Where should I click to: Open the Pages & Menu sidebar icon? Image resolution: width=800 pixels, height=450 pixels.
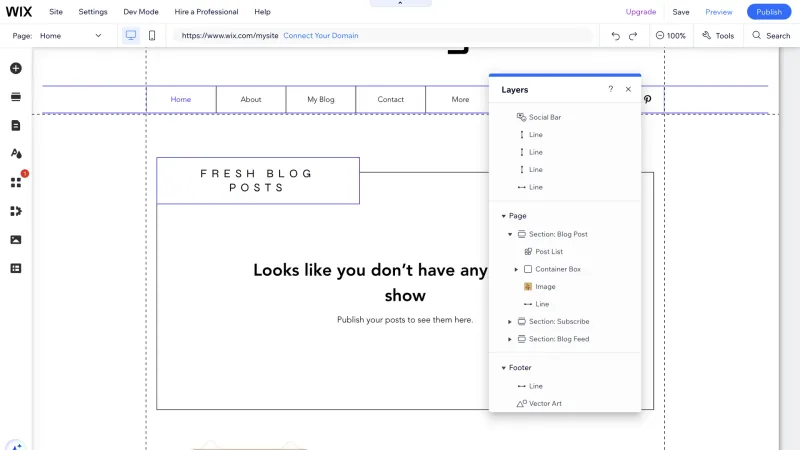[16, 126]
